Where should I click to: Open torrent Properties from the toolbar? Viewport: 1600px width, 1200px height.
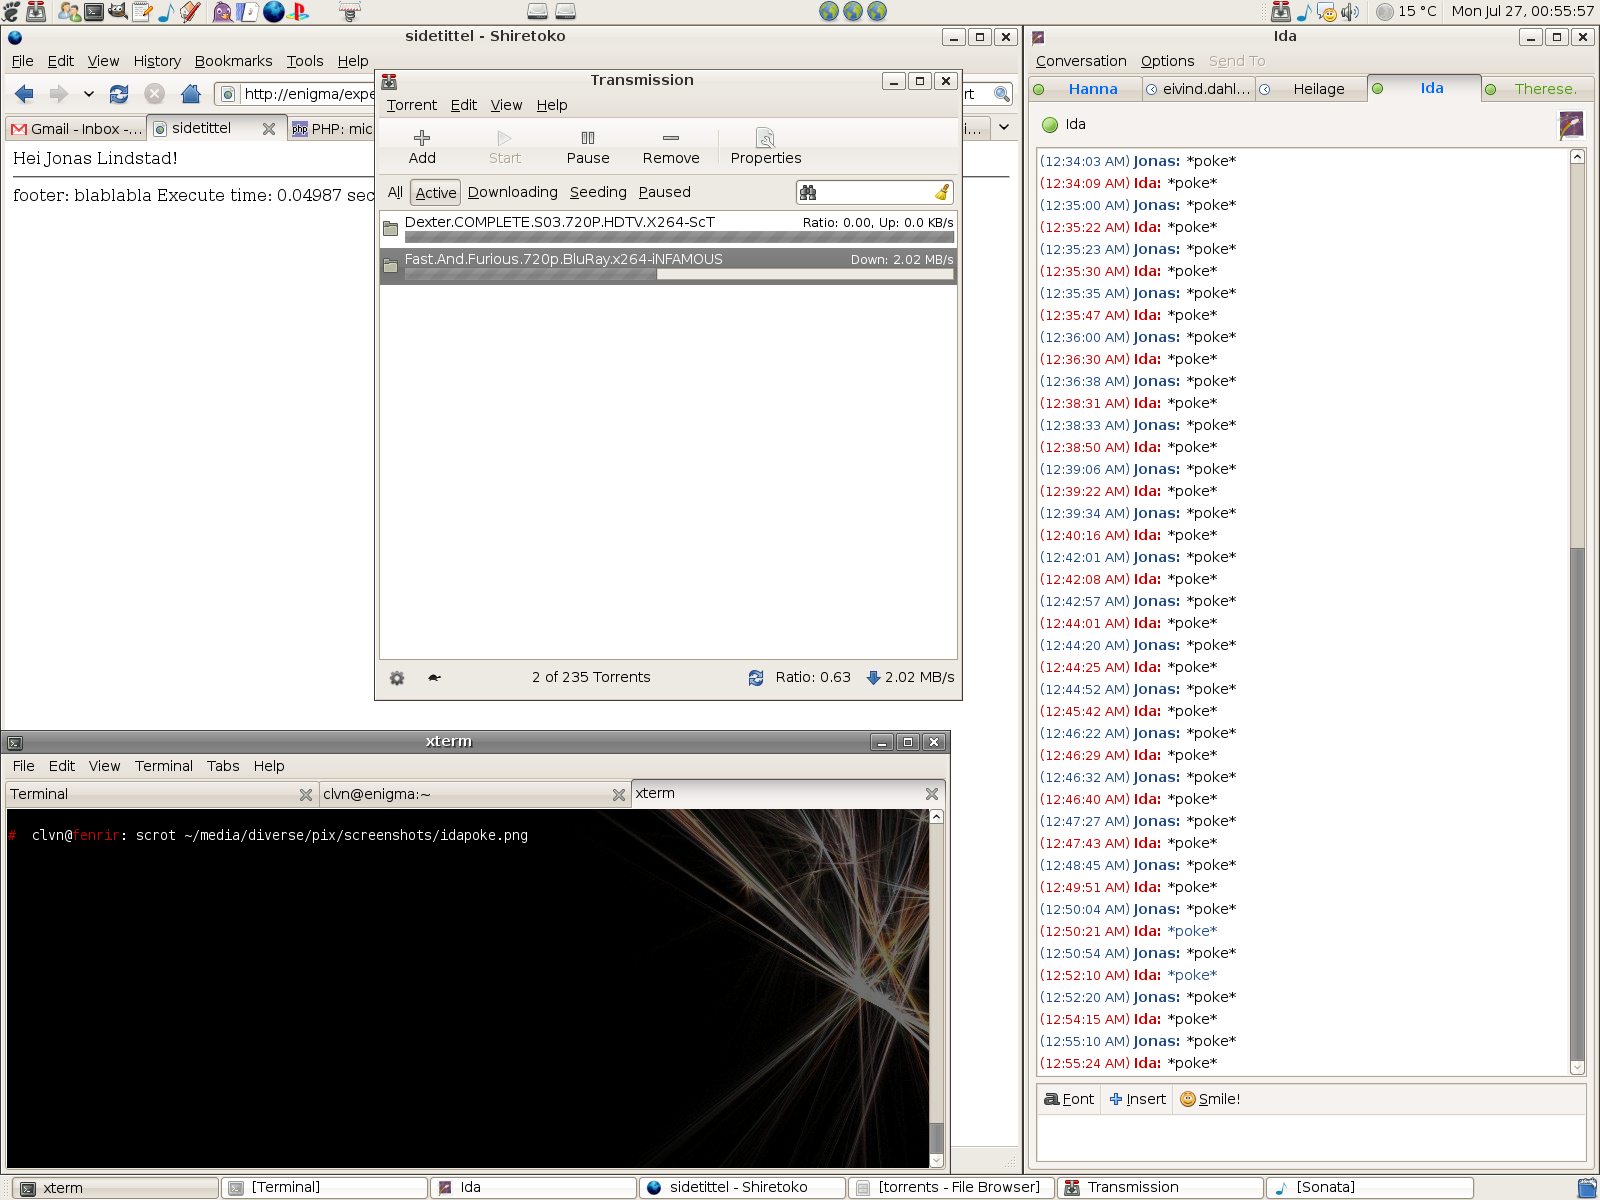765,138
